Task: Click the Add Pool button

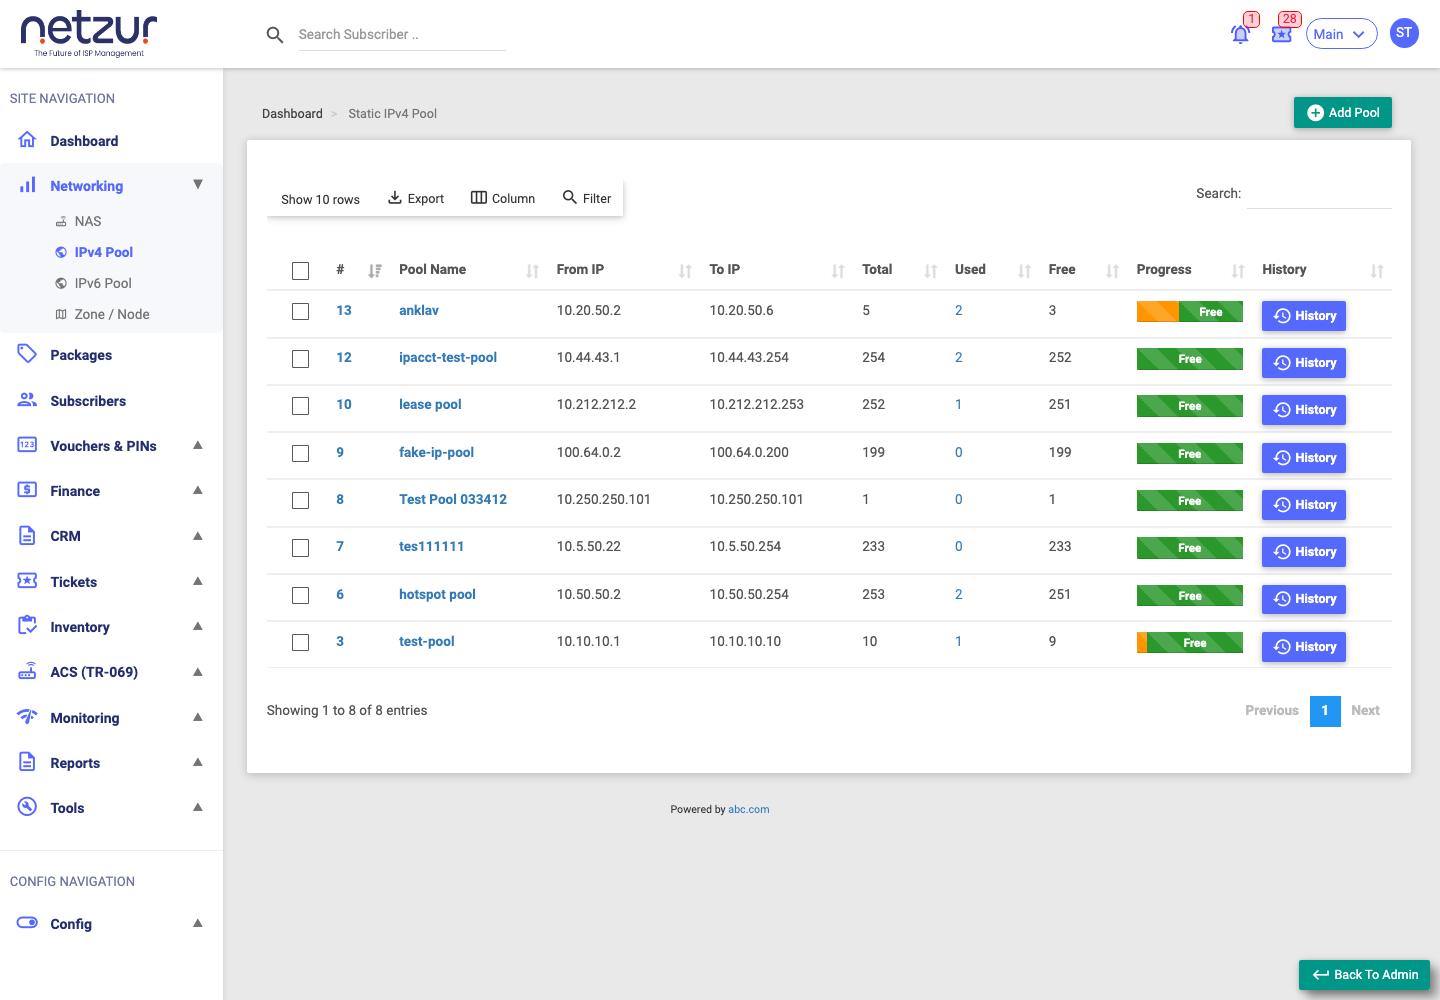Action: (x=1342, y=113)
